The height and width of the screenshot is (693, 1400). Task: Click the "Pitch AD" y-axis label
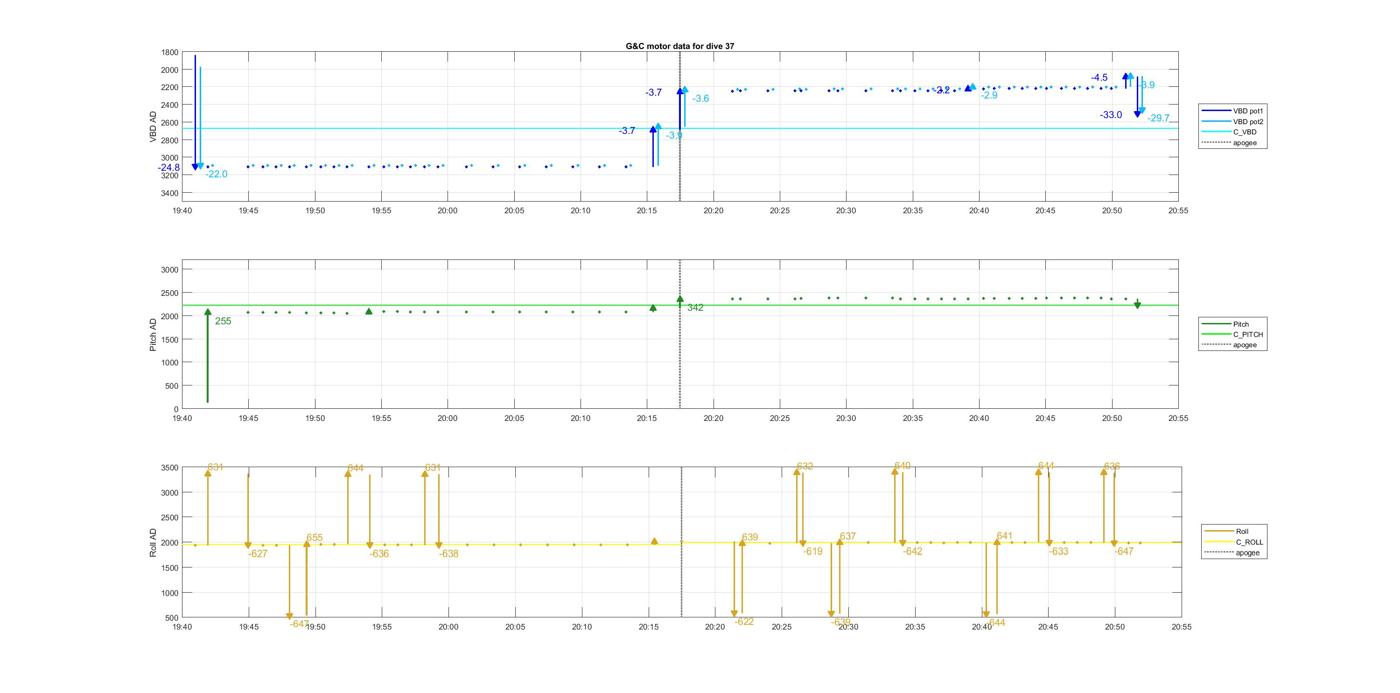153,334
